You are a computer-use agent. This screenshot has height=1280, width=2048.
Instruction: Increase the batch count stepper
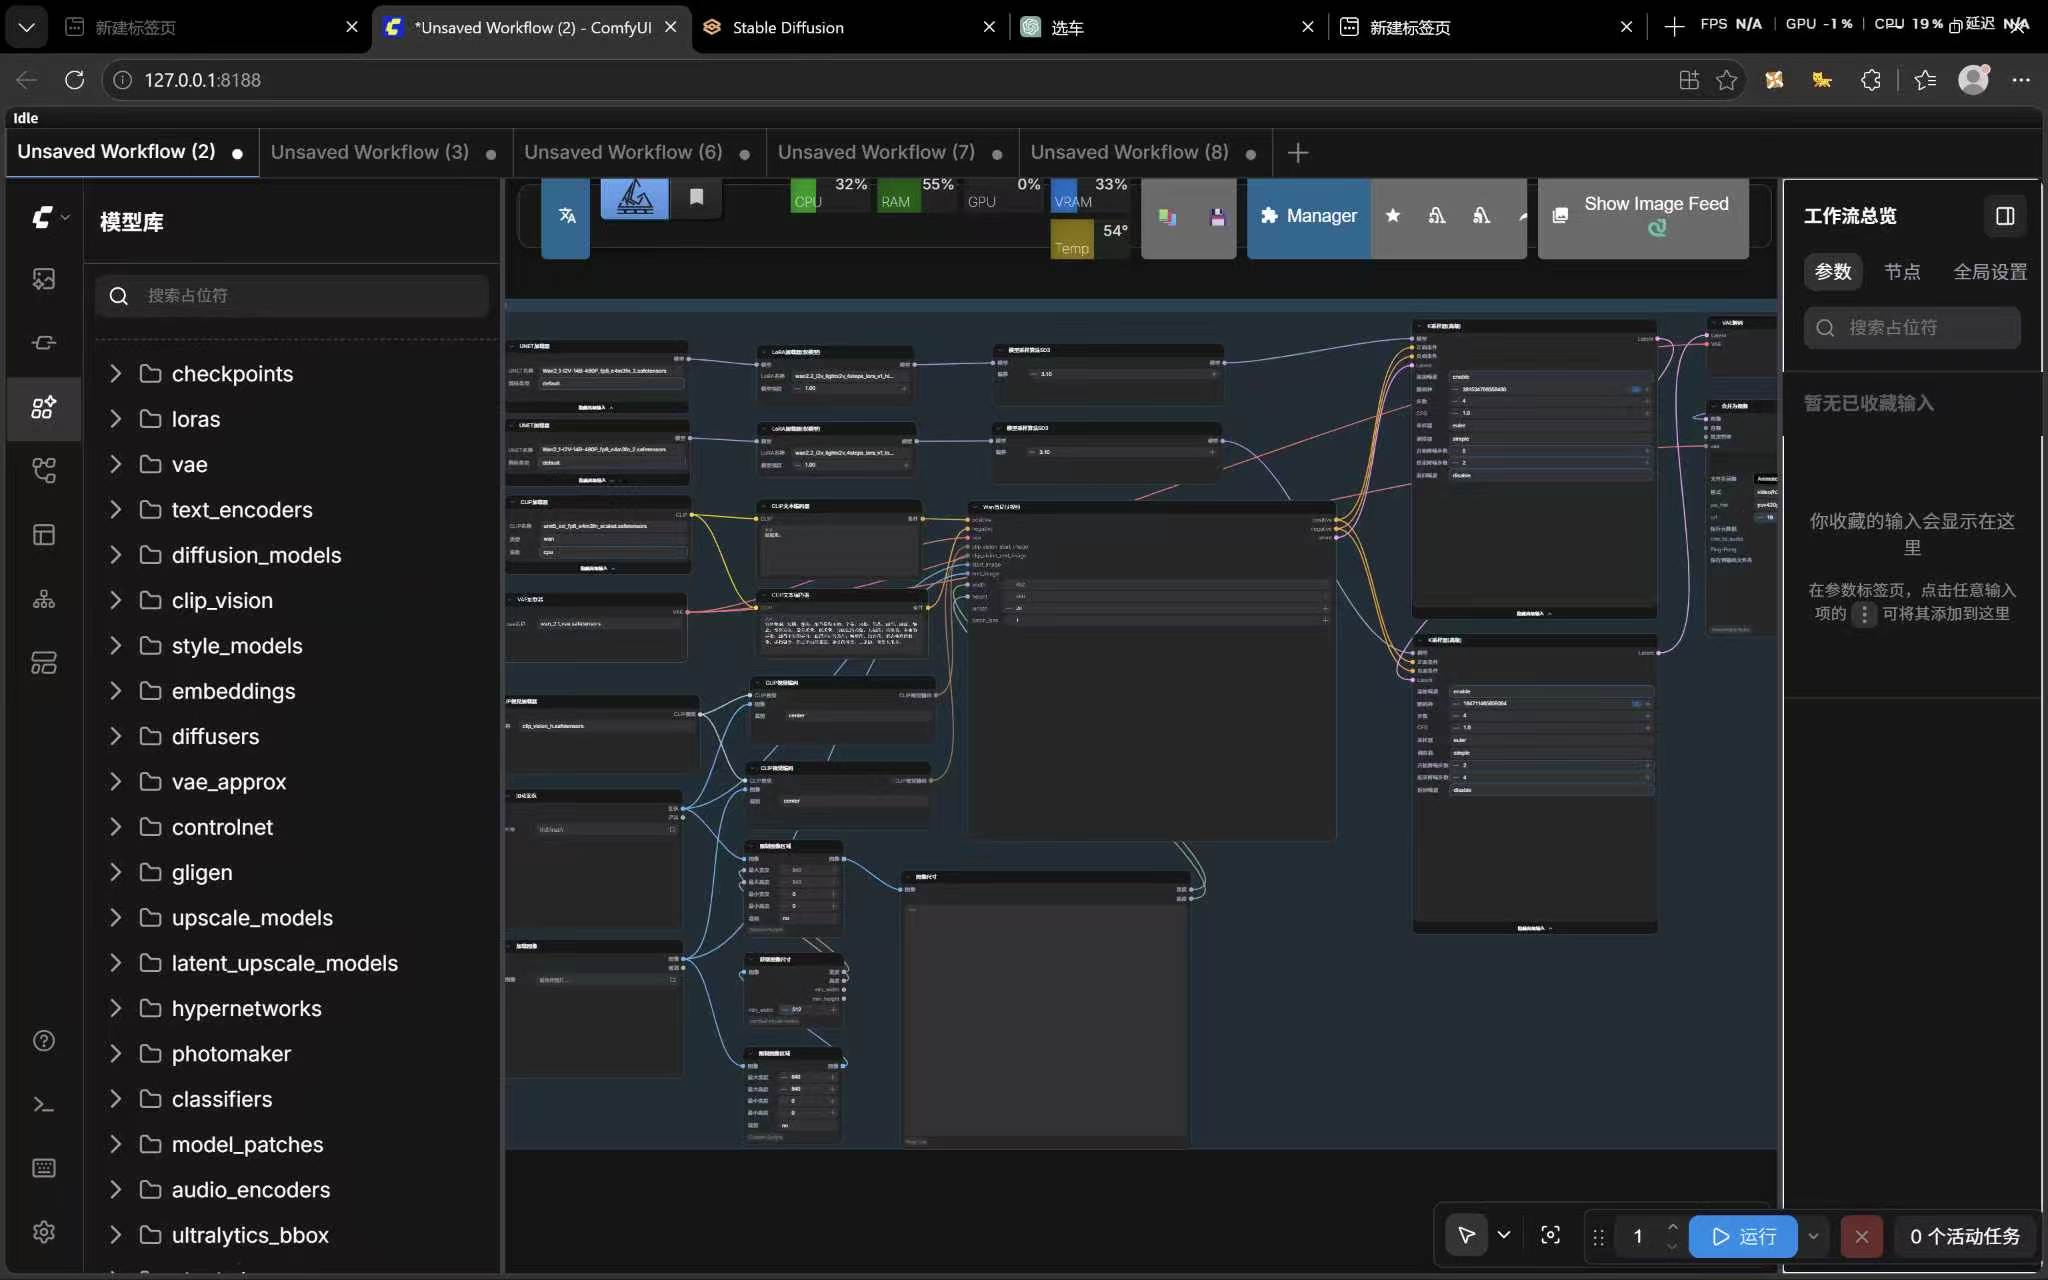click(x=1672, y=1227)
